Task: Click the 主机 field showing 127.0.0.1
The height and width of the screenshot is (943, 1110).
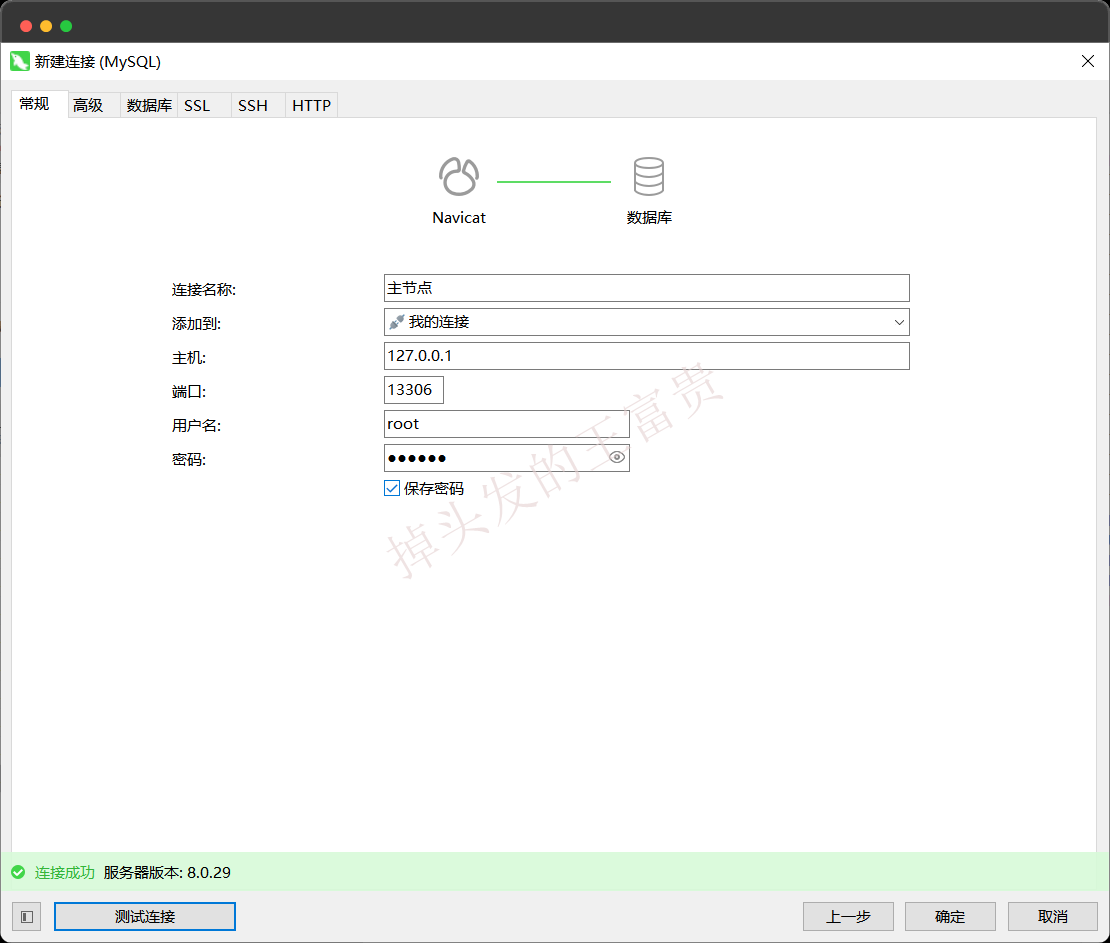Action: click(x=646, y=356)
